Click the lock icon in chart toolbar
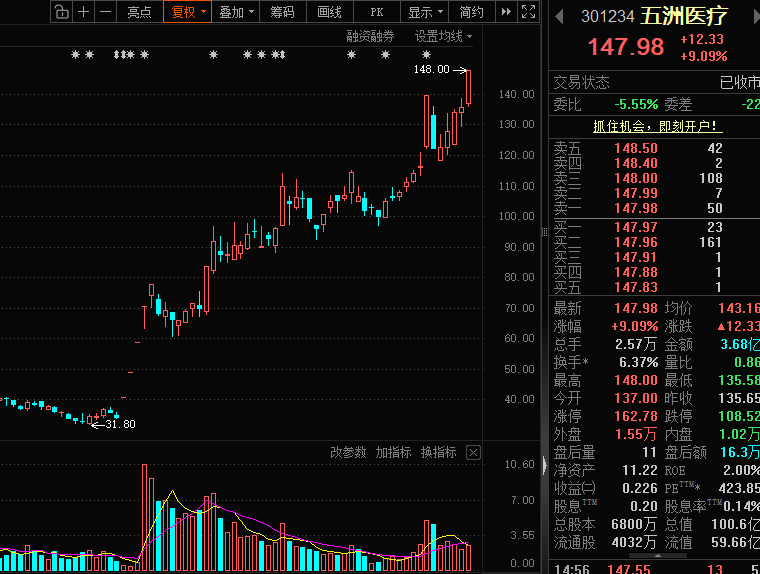This screenshot has height=574, width=760. (x=61, y=12)
